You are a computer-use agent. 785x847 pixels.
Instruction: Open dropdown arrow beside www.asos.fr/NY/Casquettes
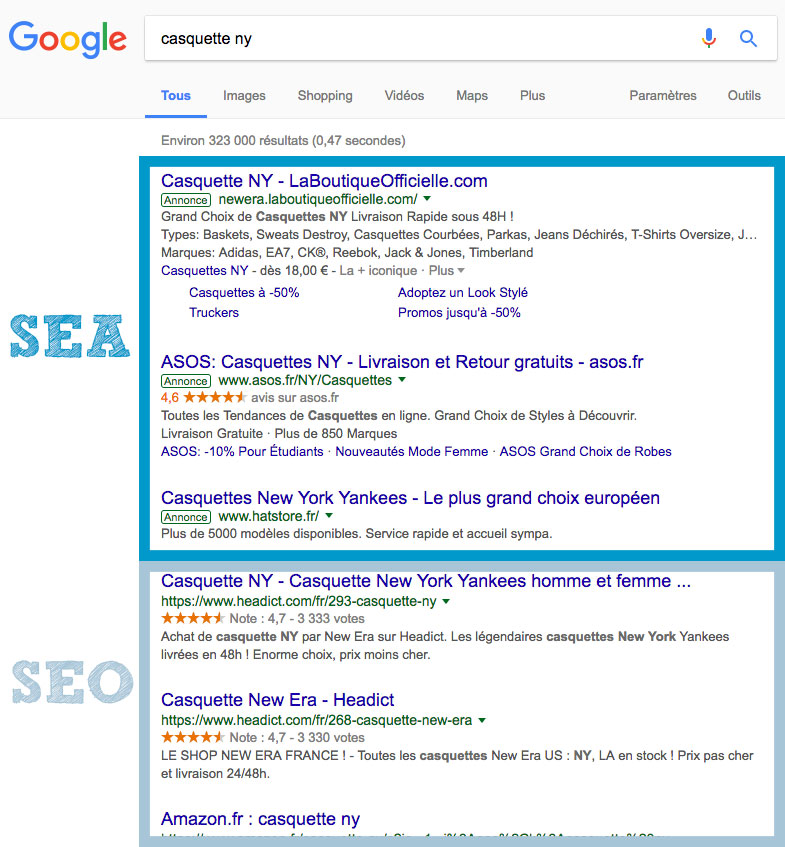(402, 380)
